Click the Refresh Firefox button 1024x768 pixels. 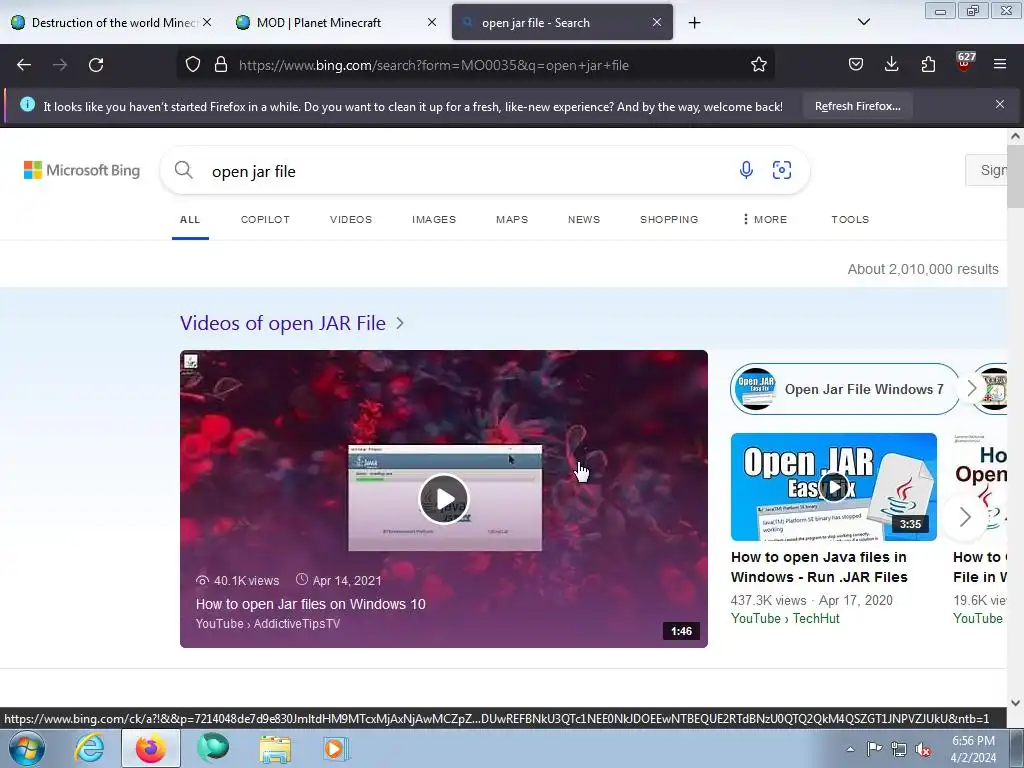[x=857, y=106]
